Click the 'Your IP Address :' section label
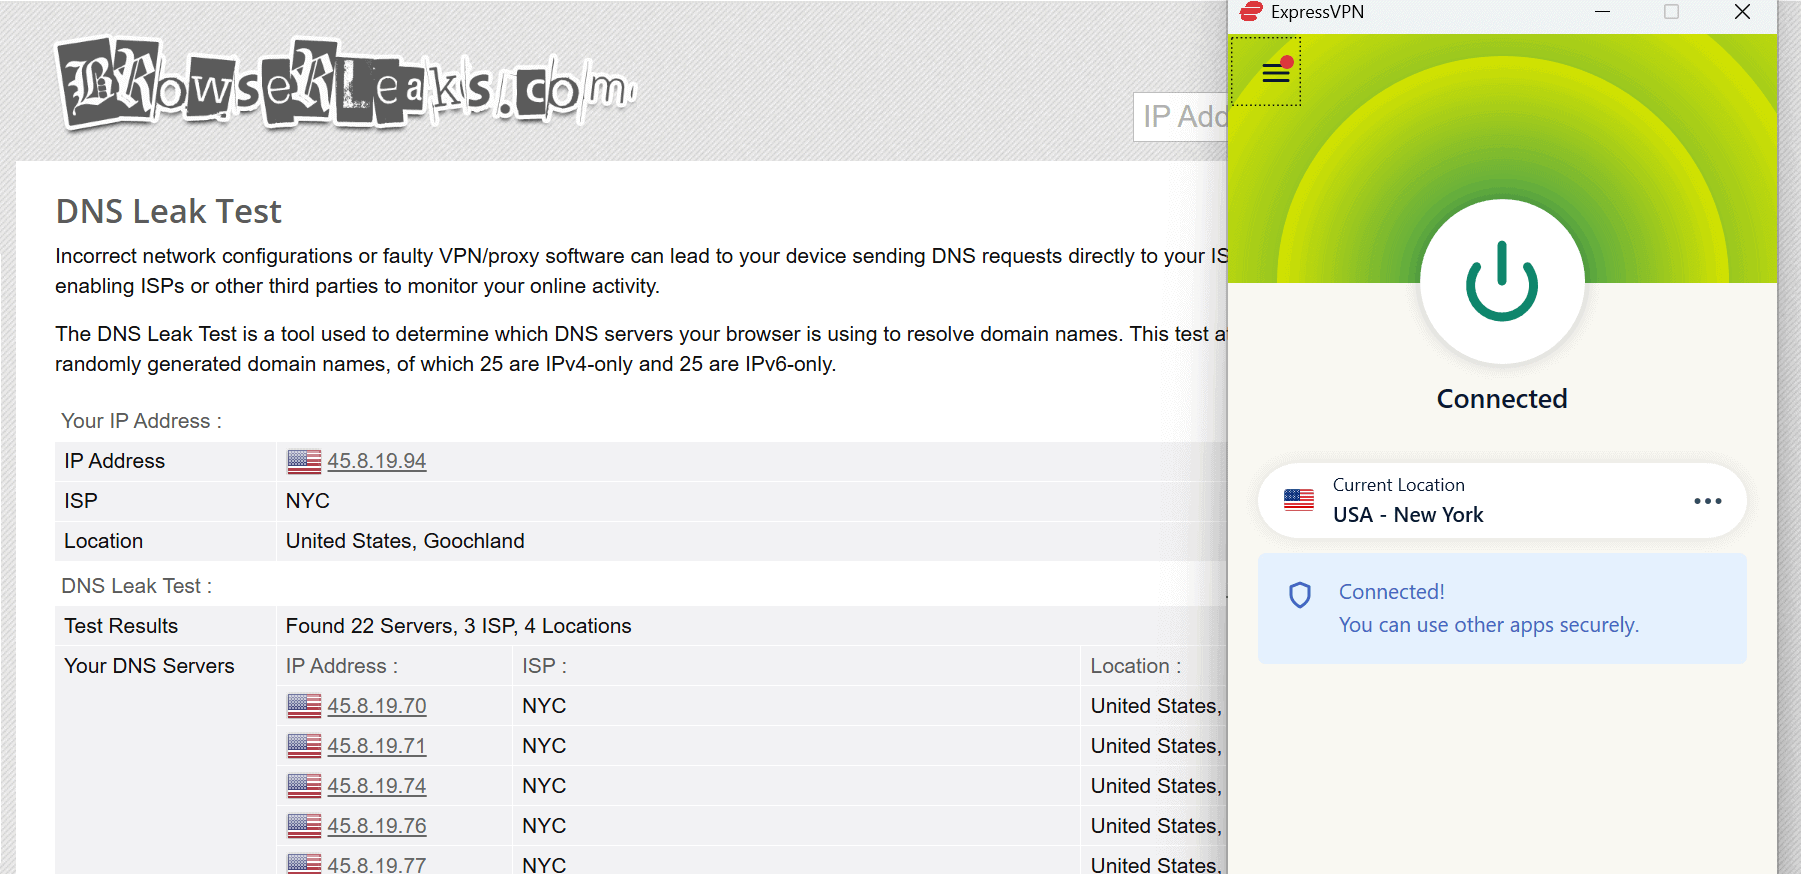 coord(141,421)
